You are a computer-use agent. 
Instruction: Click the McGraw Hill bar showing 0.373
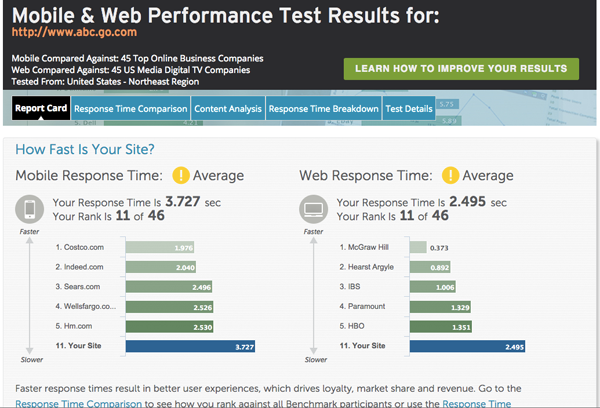tap(418, 247)
